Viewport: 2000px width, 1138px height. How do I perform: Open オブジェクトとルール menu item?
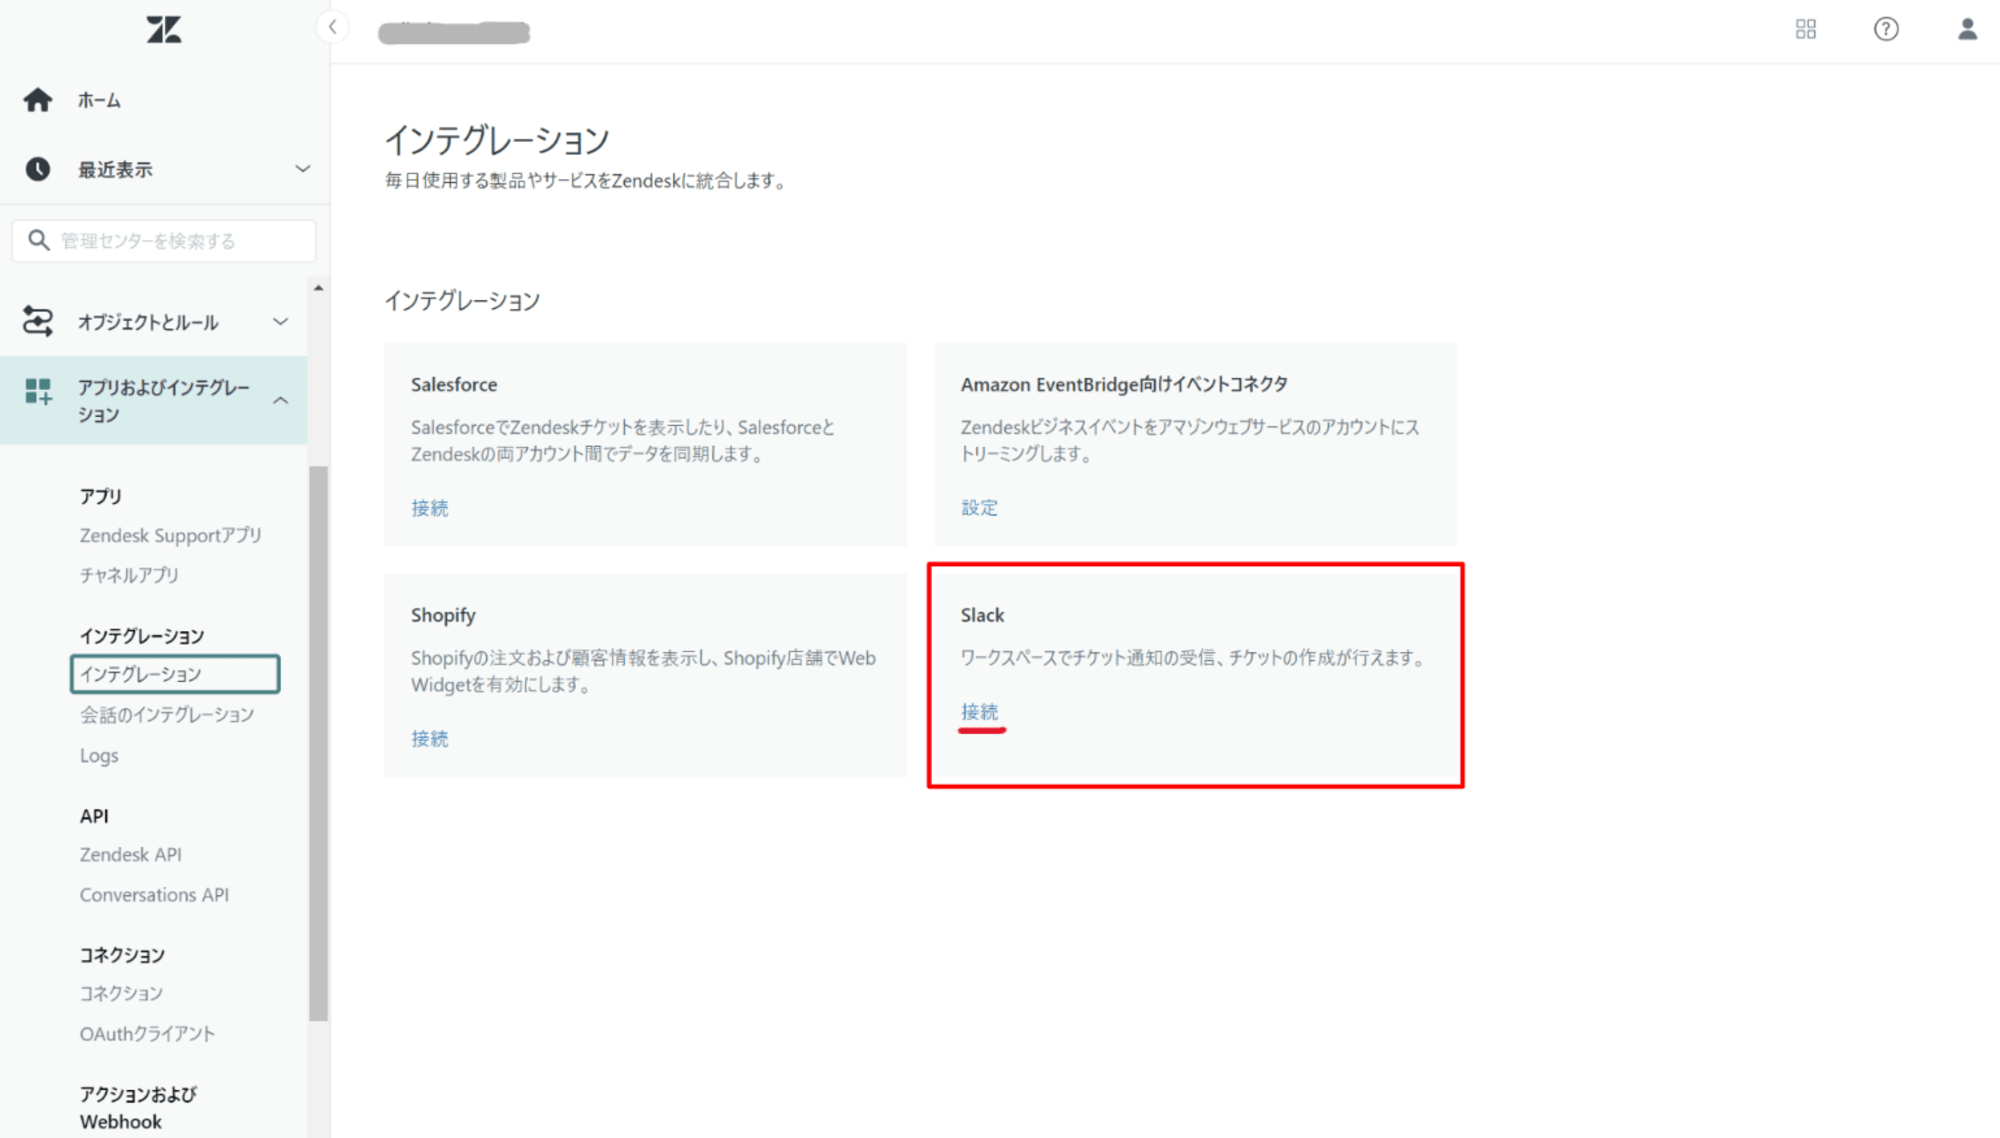(x=148, y=322)
